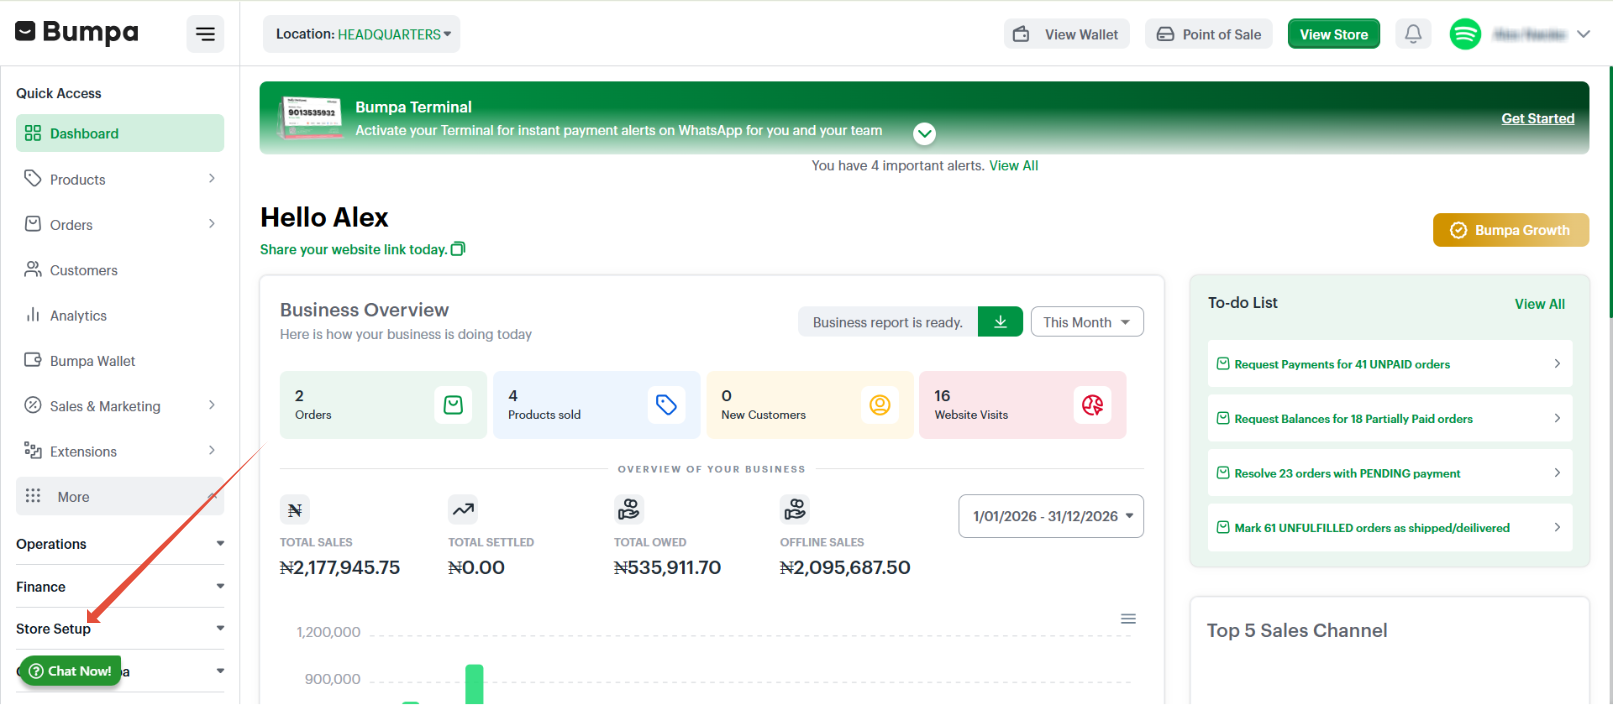Open the Extensions menu item

[x=120, y=451]
